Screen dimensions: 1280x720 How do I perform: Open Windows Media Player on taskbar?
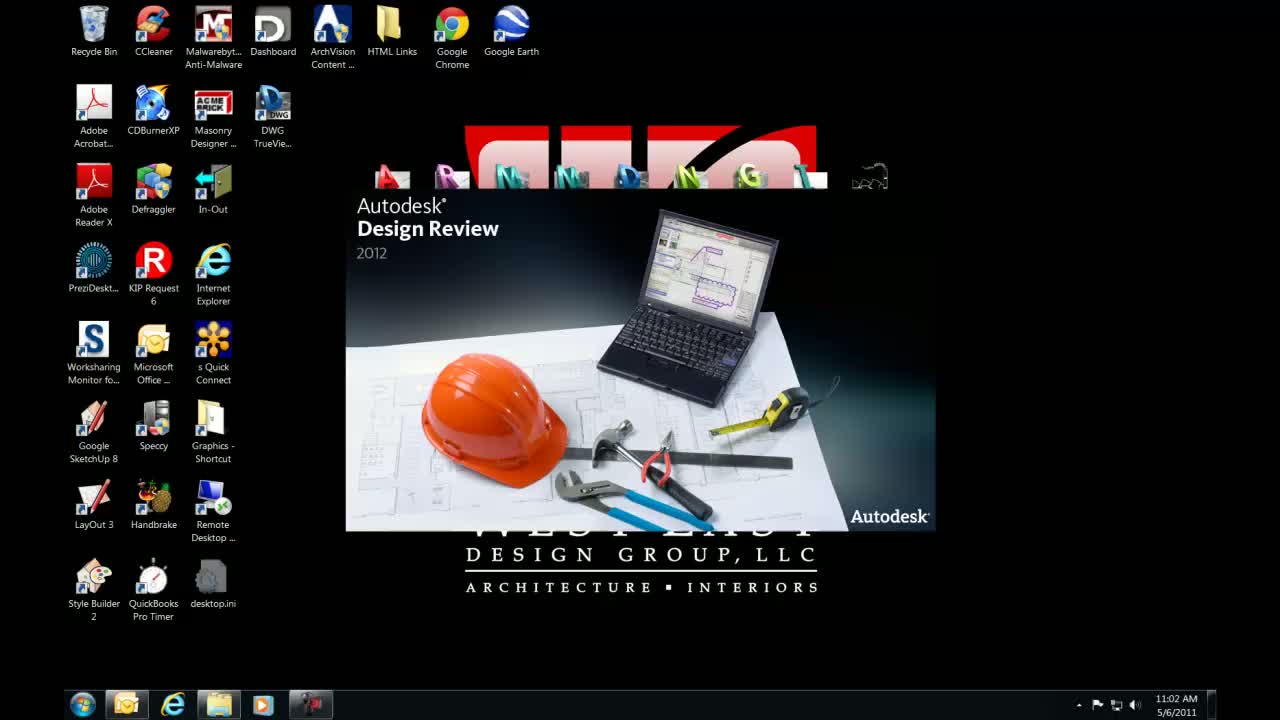click(264, 705)
